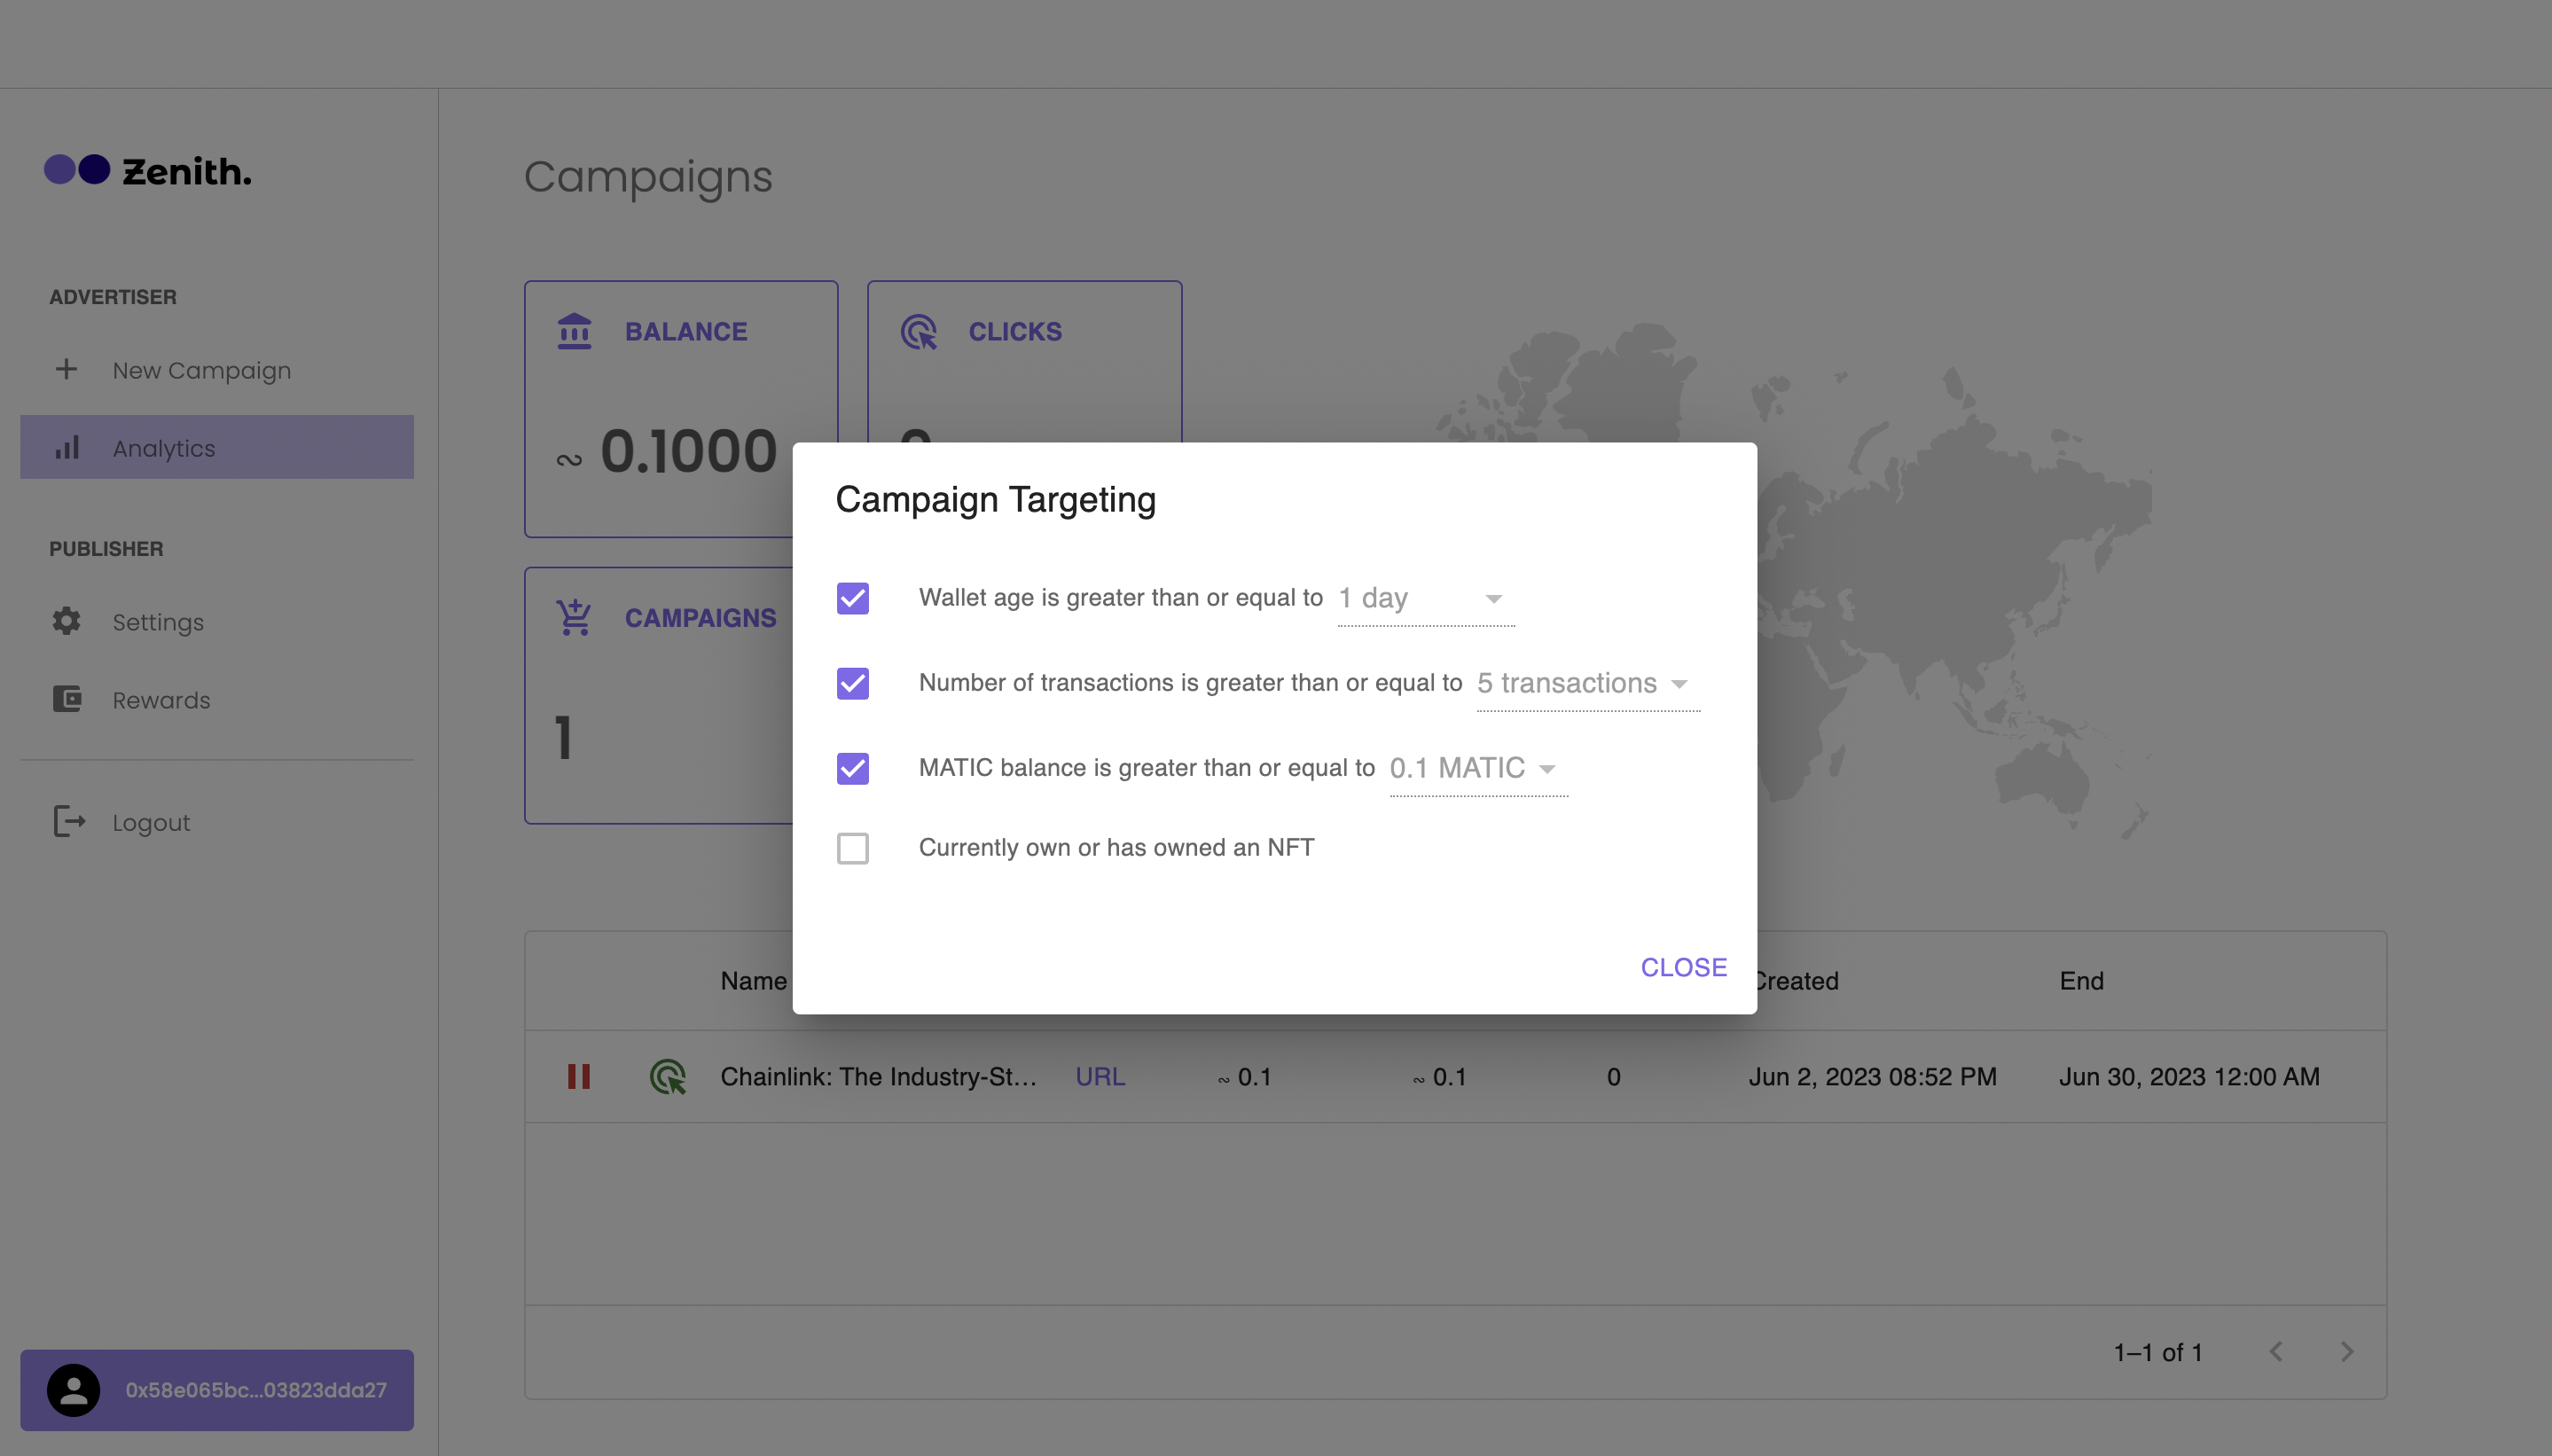Go to the next page of the table

[2346, 1352]
